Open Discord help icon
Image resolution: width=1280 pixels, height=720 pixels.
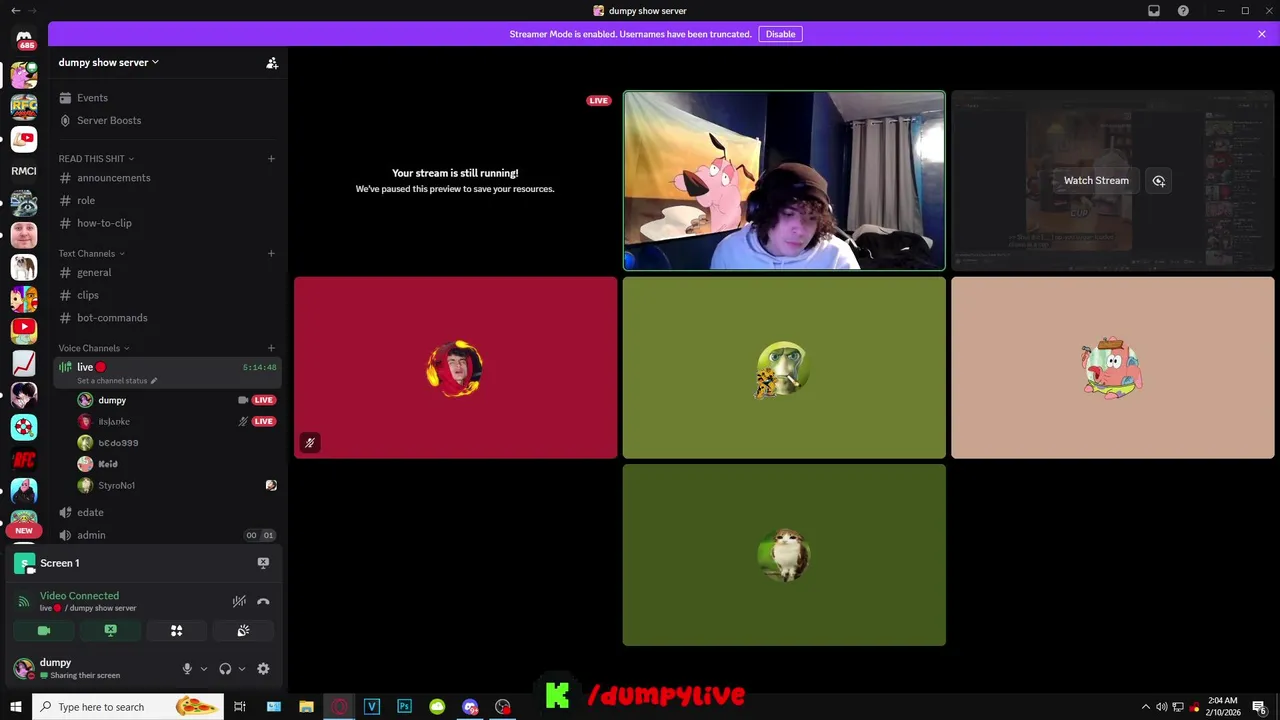[x=1184, y=11]
